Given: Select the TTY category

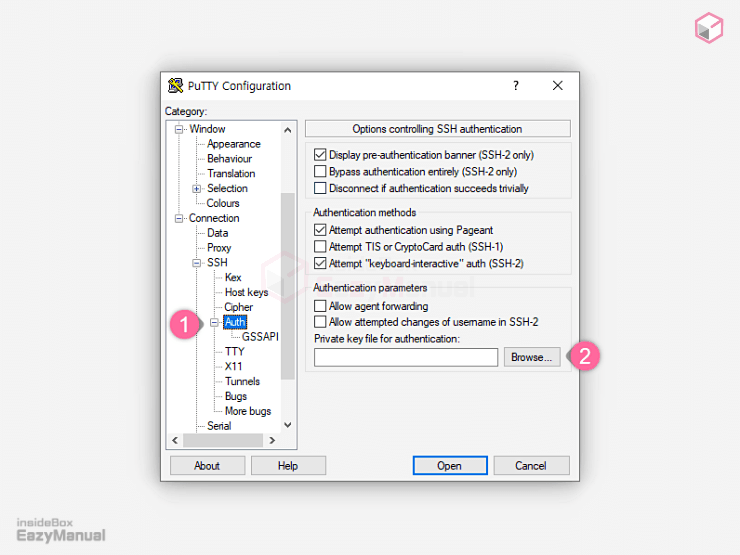Looking at the screenshot, I should point(235,352).
